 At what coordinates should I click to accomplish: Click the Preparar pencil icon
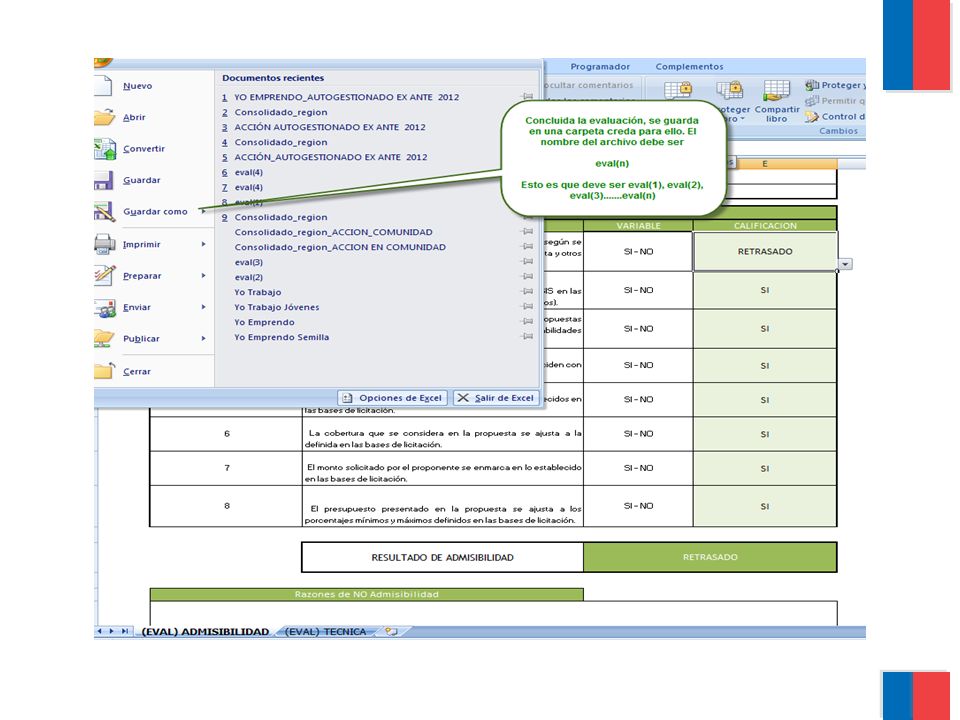pyautogui.click(x=105, y=276)
